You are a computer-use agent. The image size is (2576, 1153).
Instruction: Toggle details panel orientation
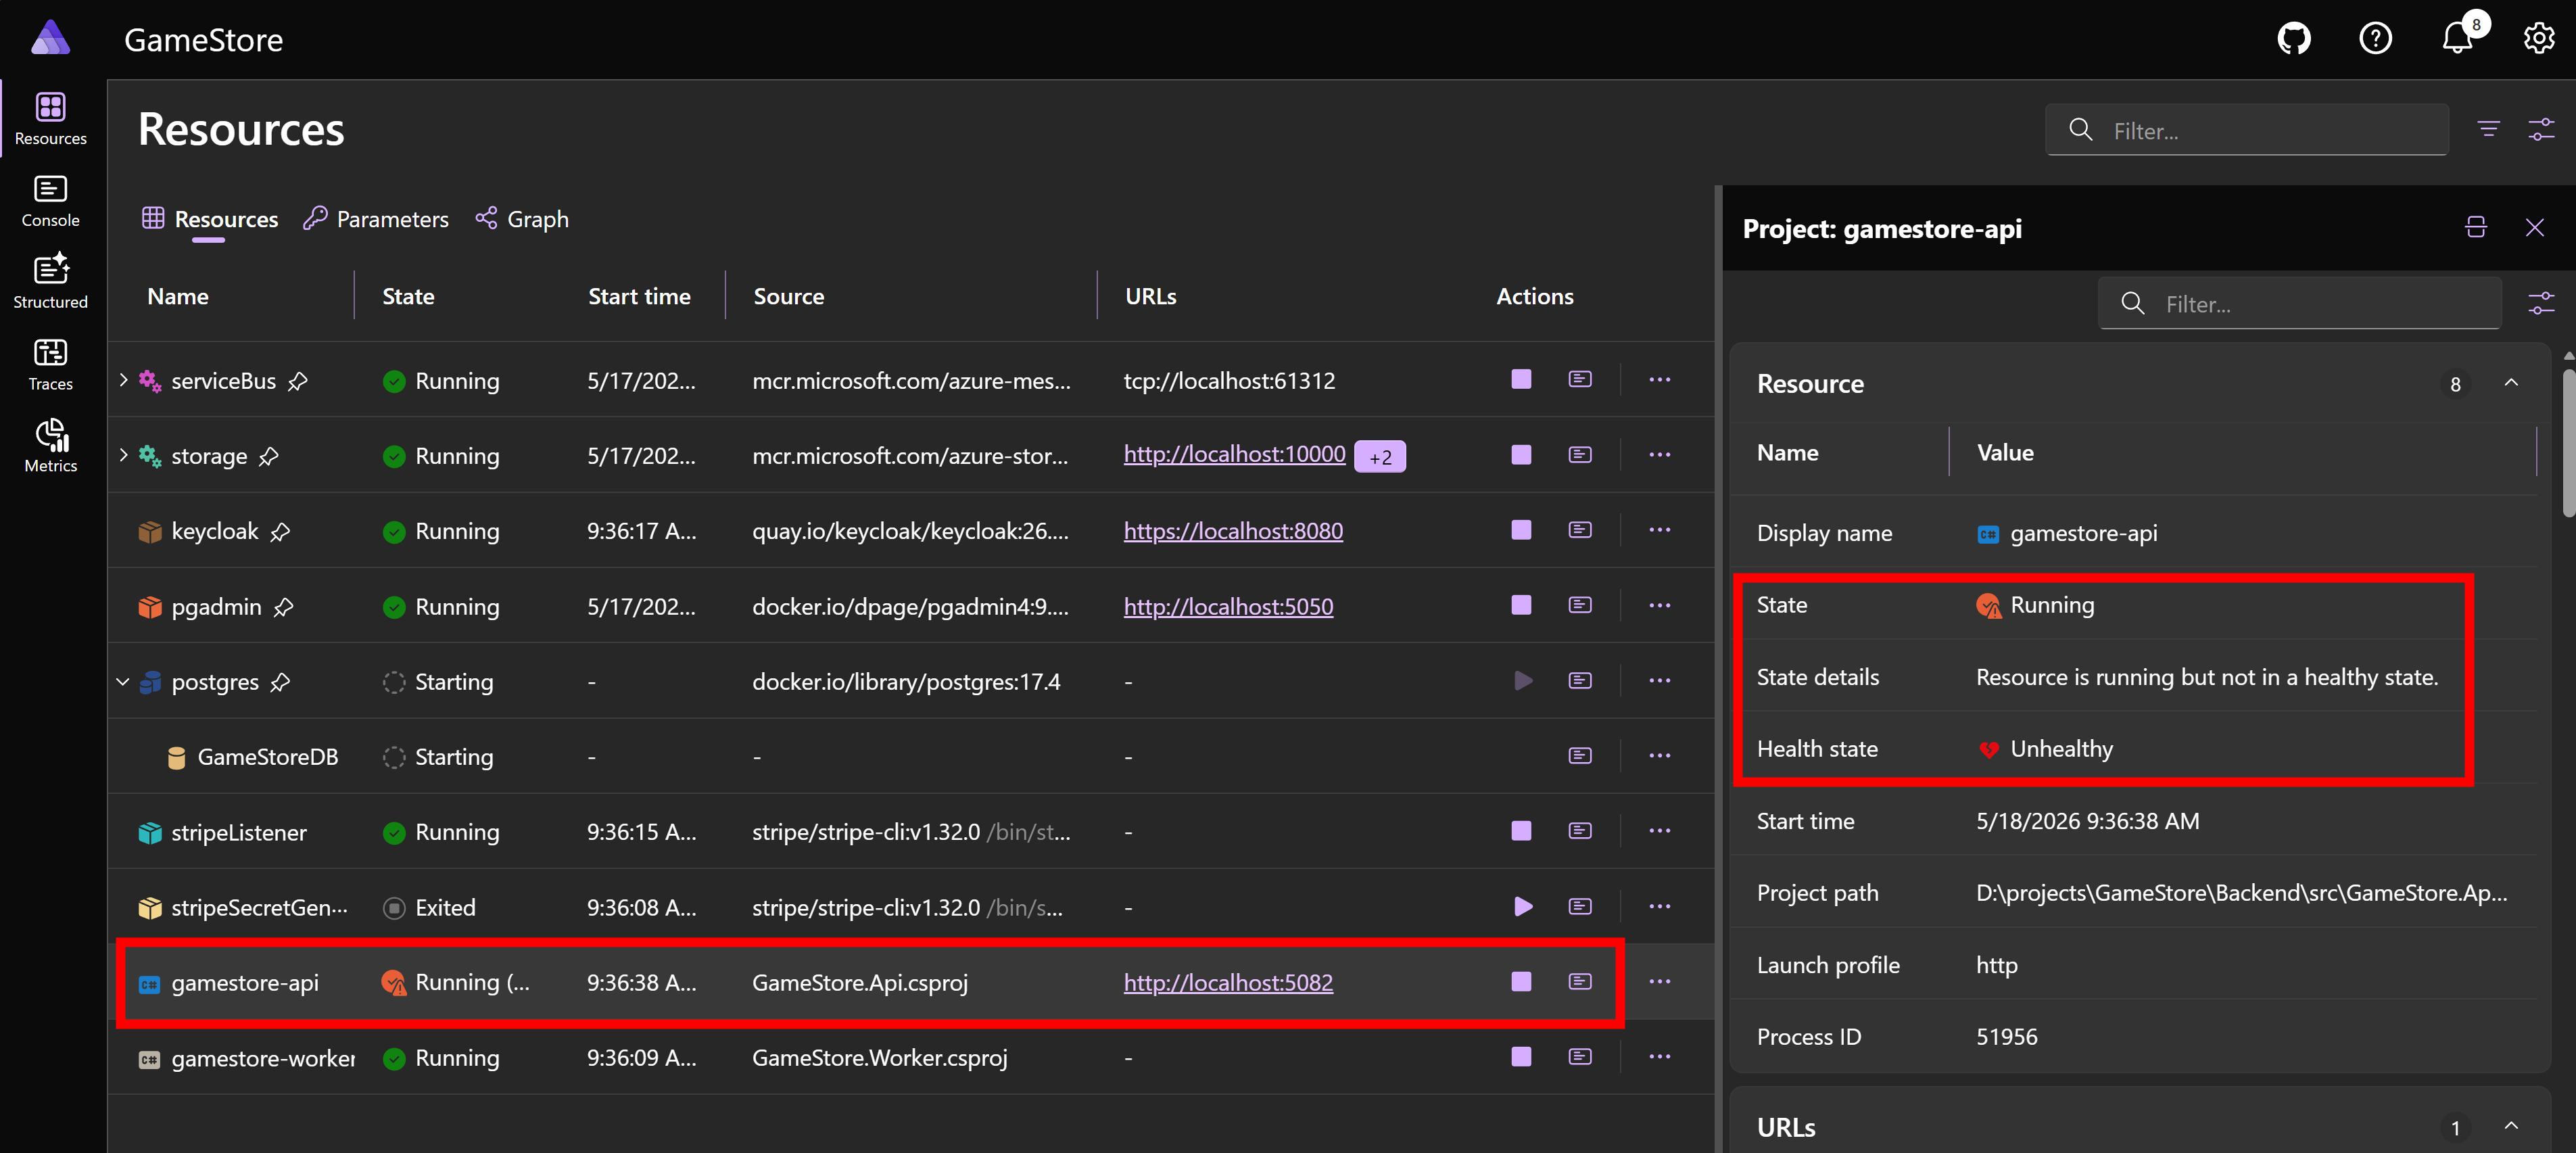pyautogui.click(x=2476, y=228)
